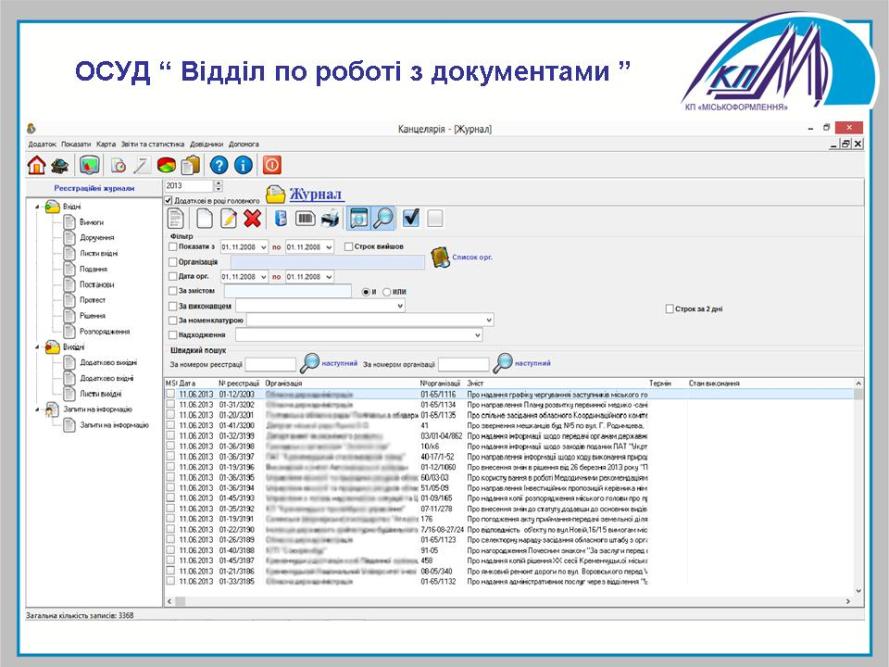
Task: Open the blue question mark help icon
Action: tap(218, 165)
